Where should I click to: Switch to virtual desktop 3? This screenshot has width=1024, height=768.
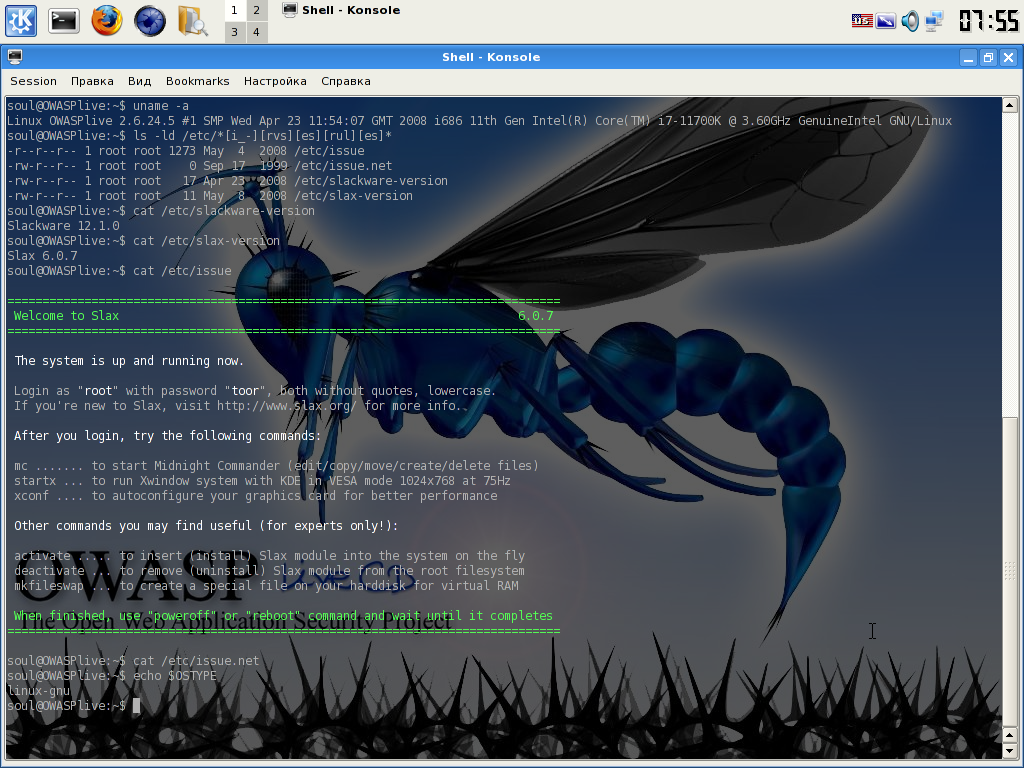point(234,31)
